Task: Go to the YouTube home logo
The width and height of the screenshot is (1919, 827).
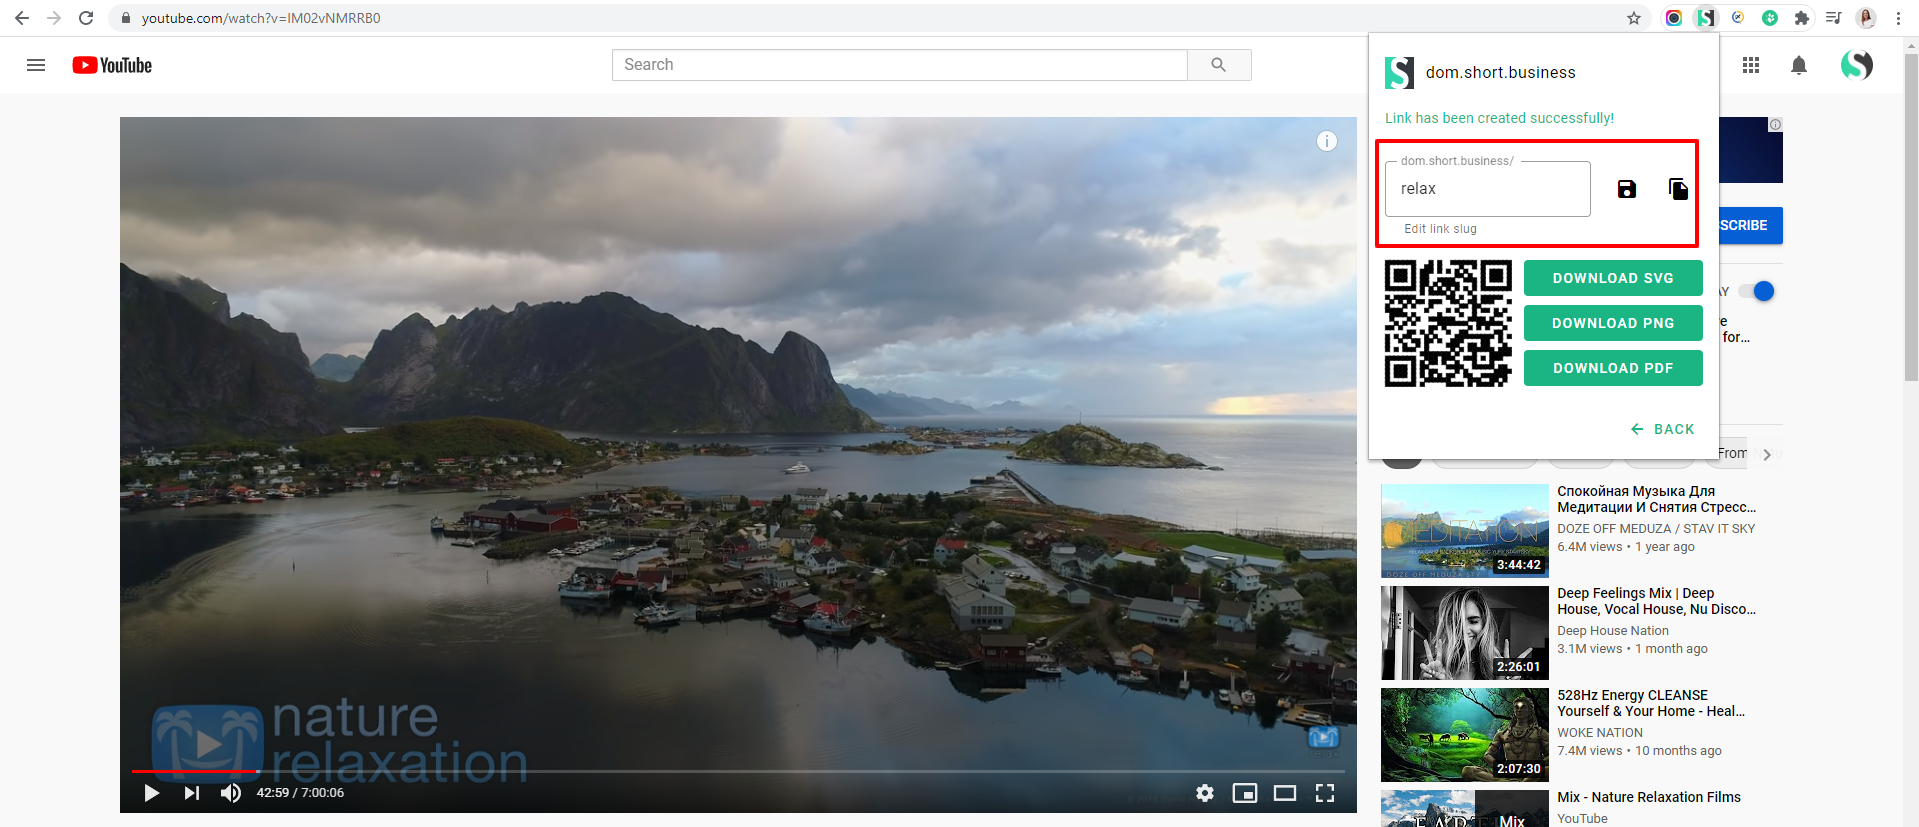Action: coord(112,65)
